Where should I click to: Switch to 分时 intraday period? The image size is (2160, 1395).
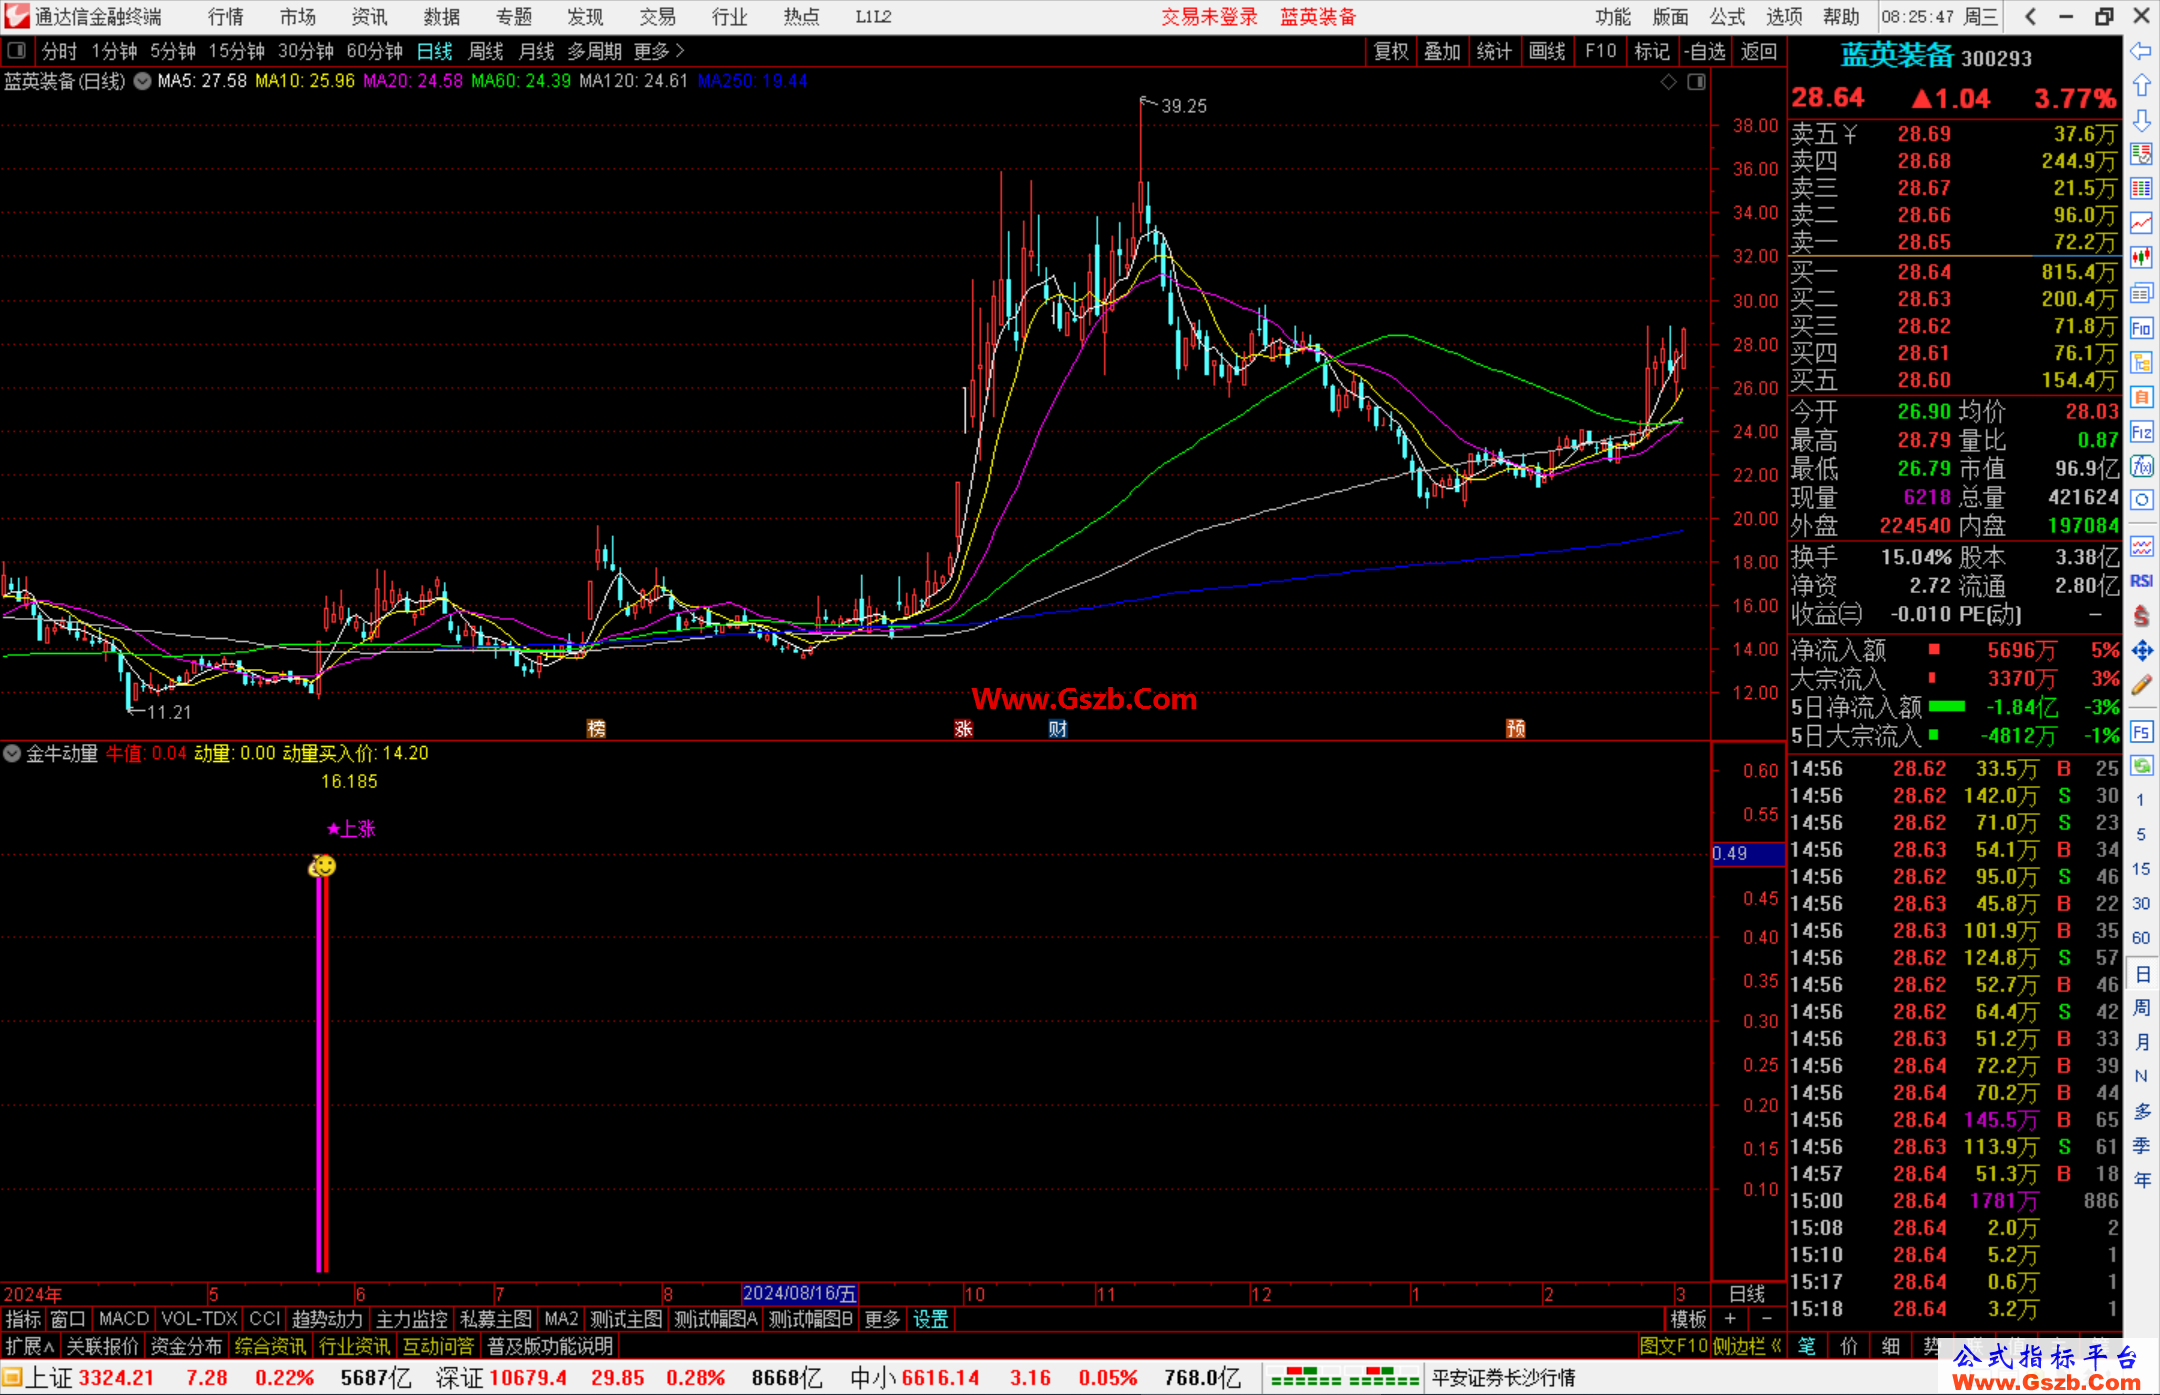point(59,51)
